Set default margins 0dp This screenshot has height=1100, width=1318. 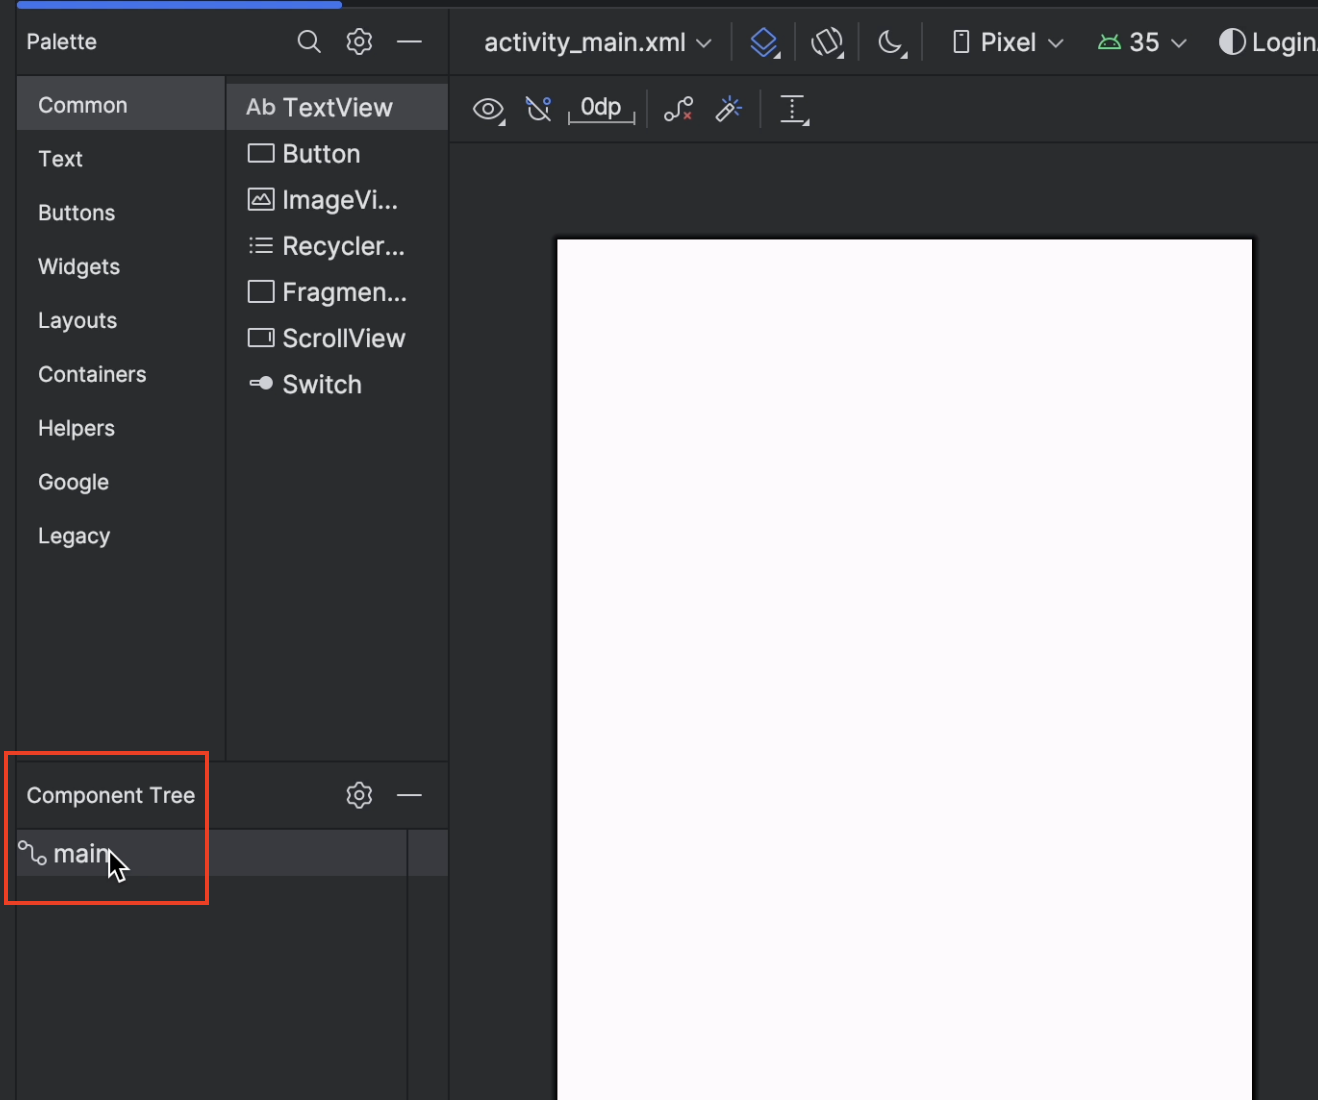(601, 109)
